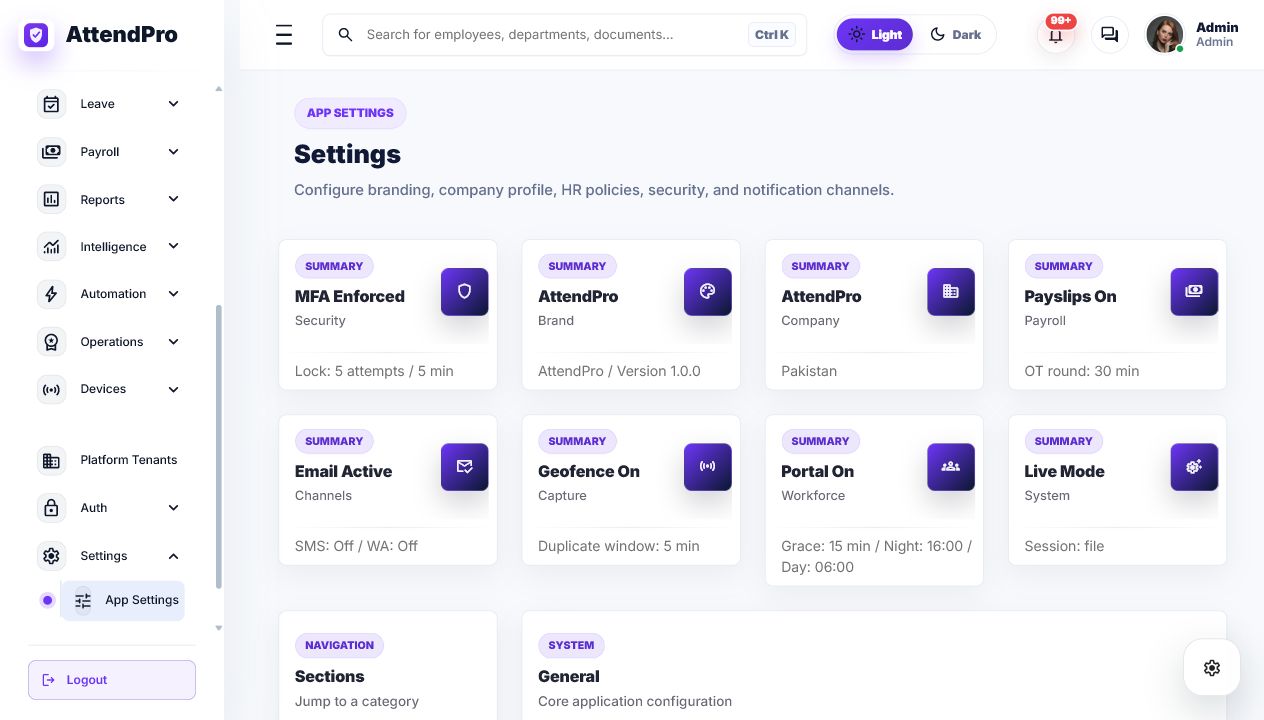The width and height of the screenshot is (1264, 720).
Task: Click the Admin profile avatar
Action: (x=1164, y=35)
